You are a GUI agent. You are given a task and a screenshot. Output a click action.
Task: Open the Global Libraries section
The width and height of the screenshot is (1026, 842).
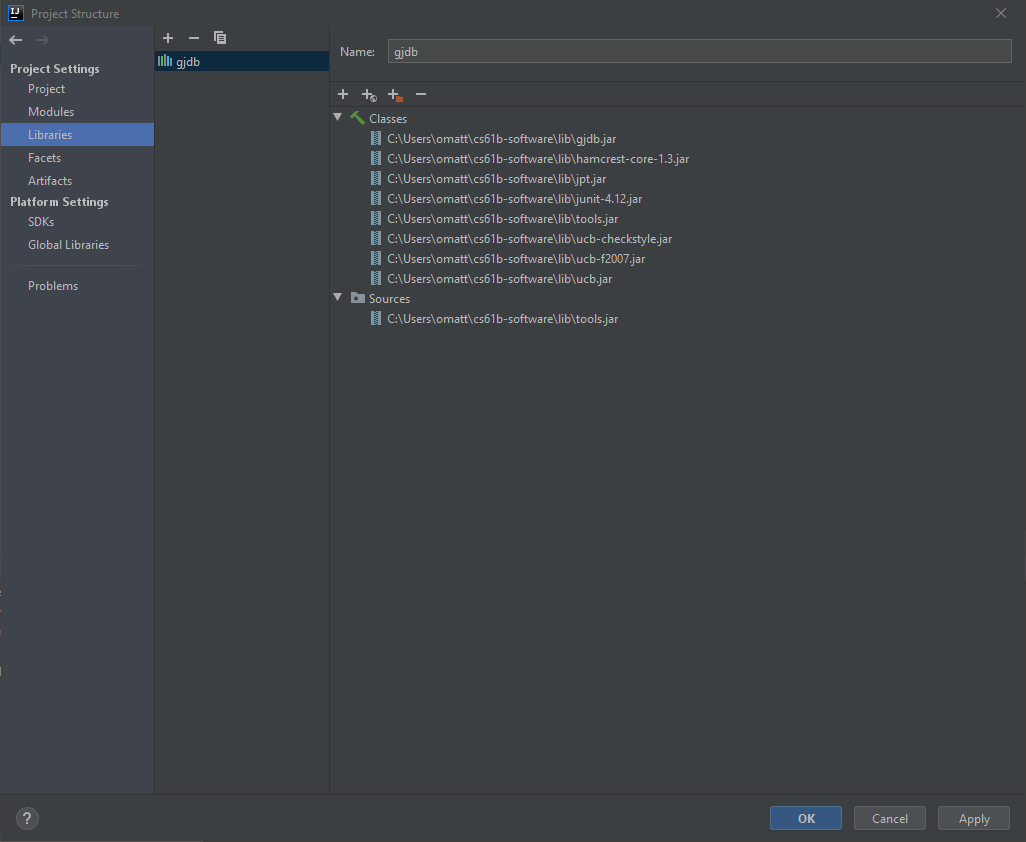pyautogui.click(x=68, y=244)
